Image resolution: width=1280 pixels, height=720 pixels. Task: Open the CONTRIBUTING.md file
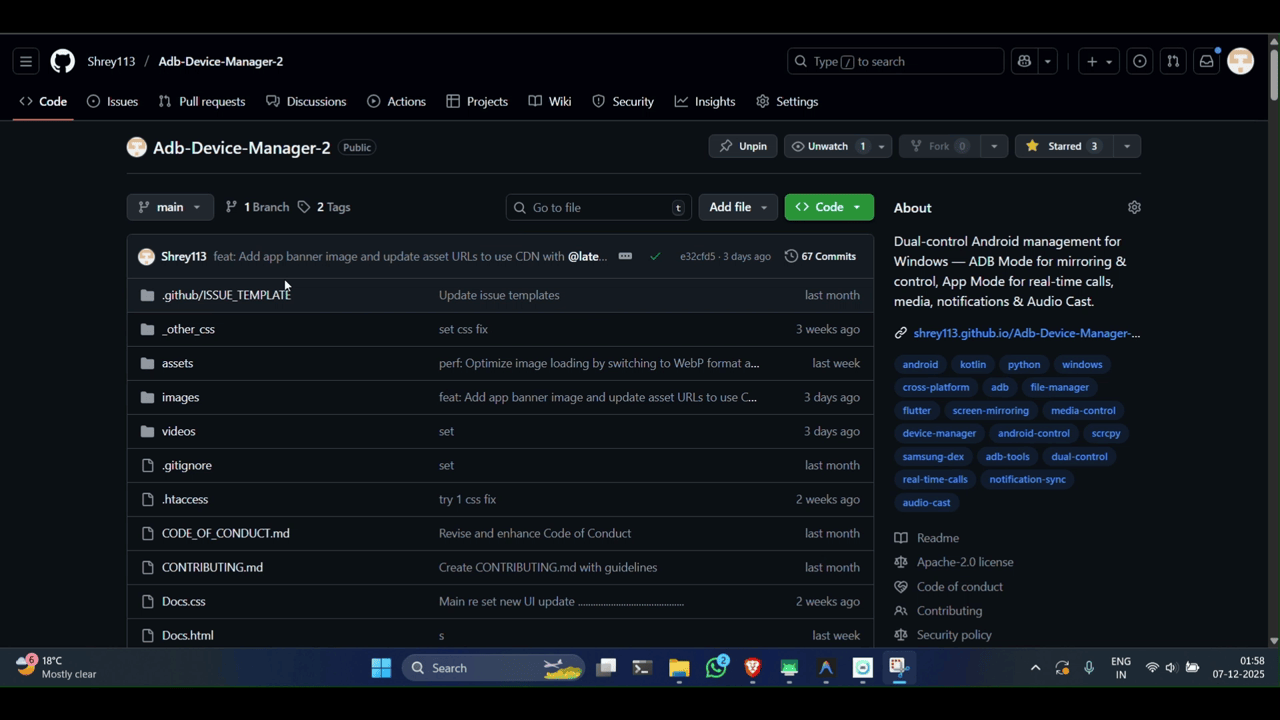212,567
